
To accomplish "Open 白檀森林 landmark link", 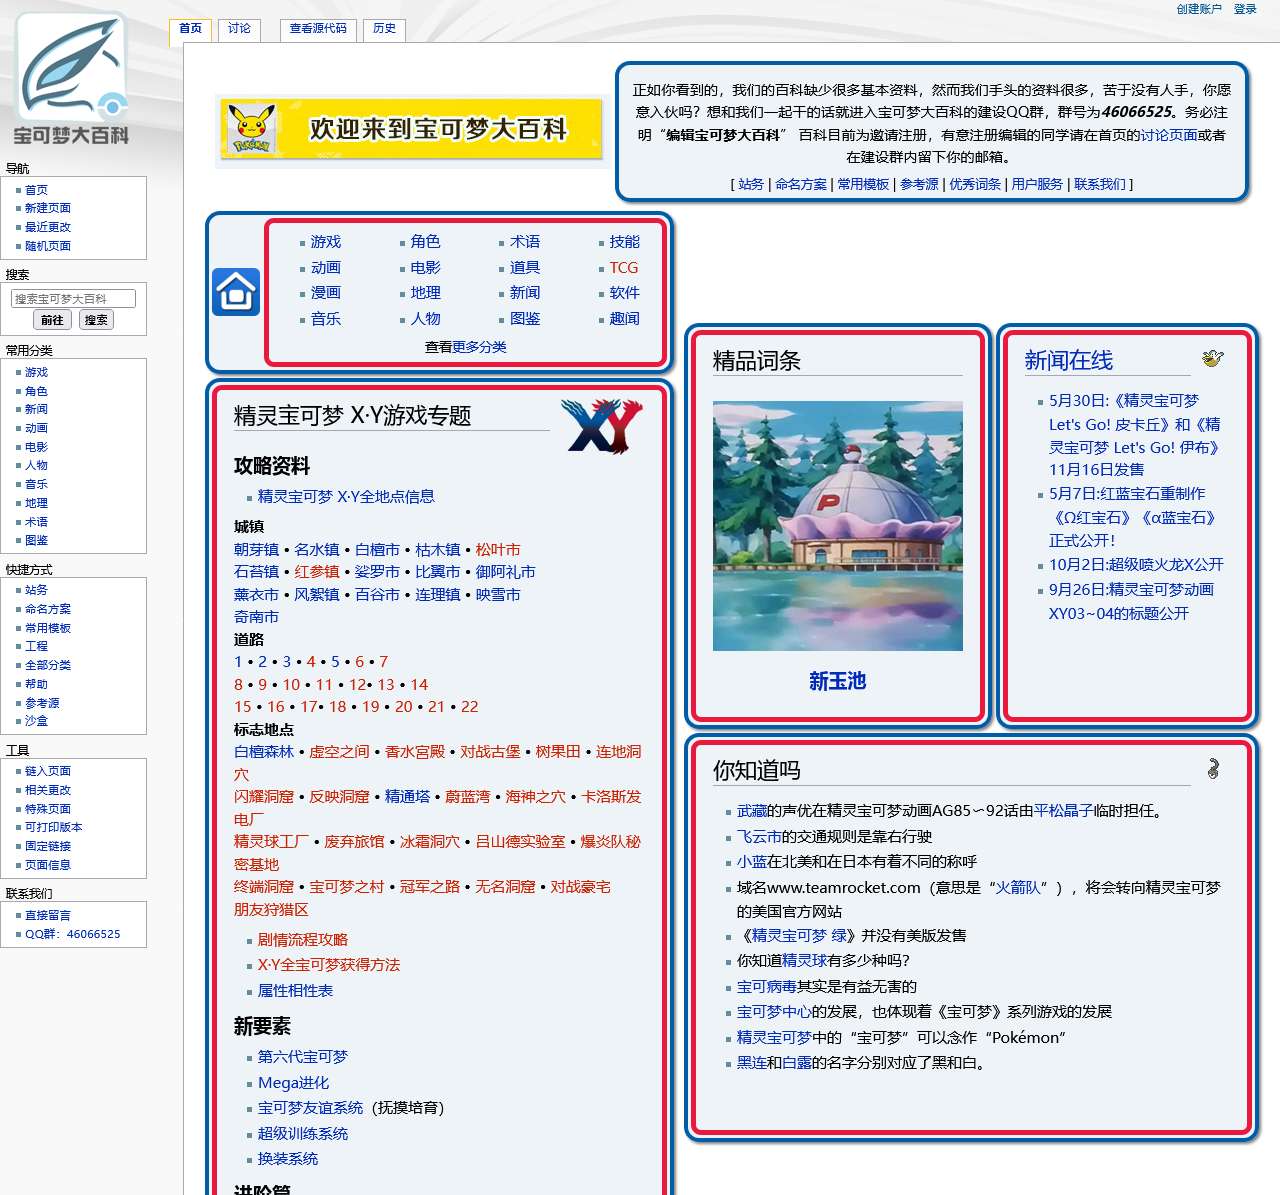I will [264, 752].
